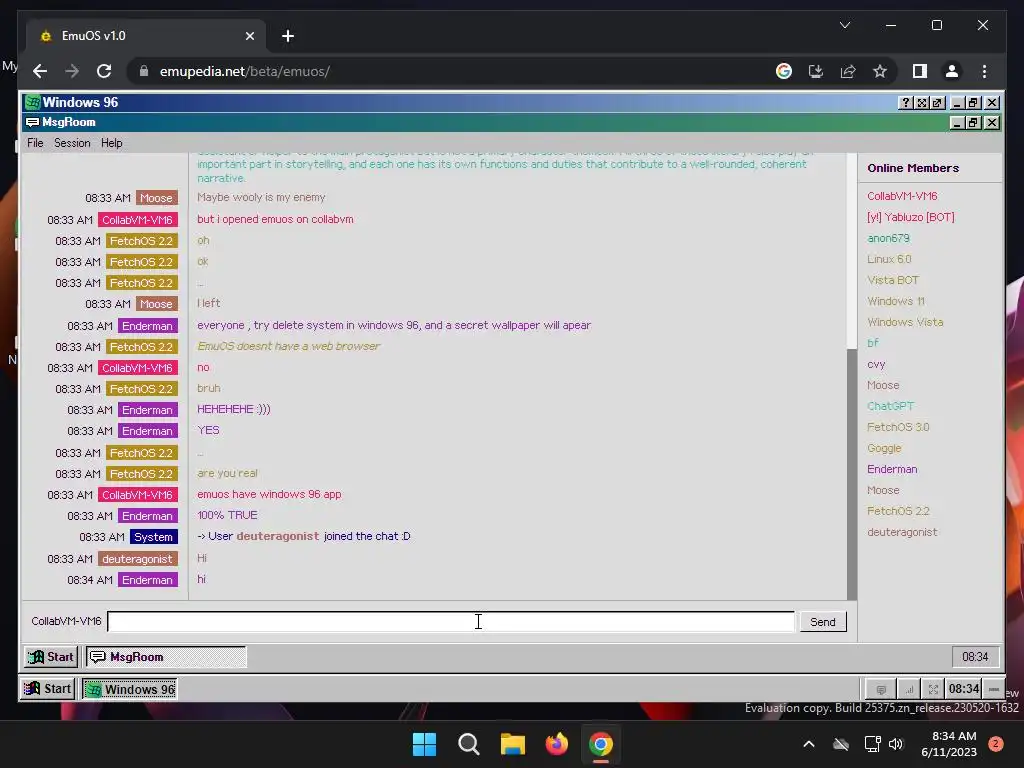Click the MsgRoom chat bubble icon in title bar
Viewport: 1024px width, 768px height.
32,122
